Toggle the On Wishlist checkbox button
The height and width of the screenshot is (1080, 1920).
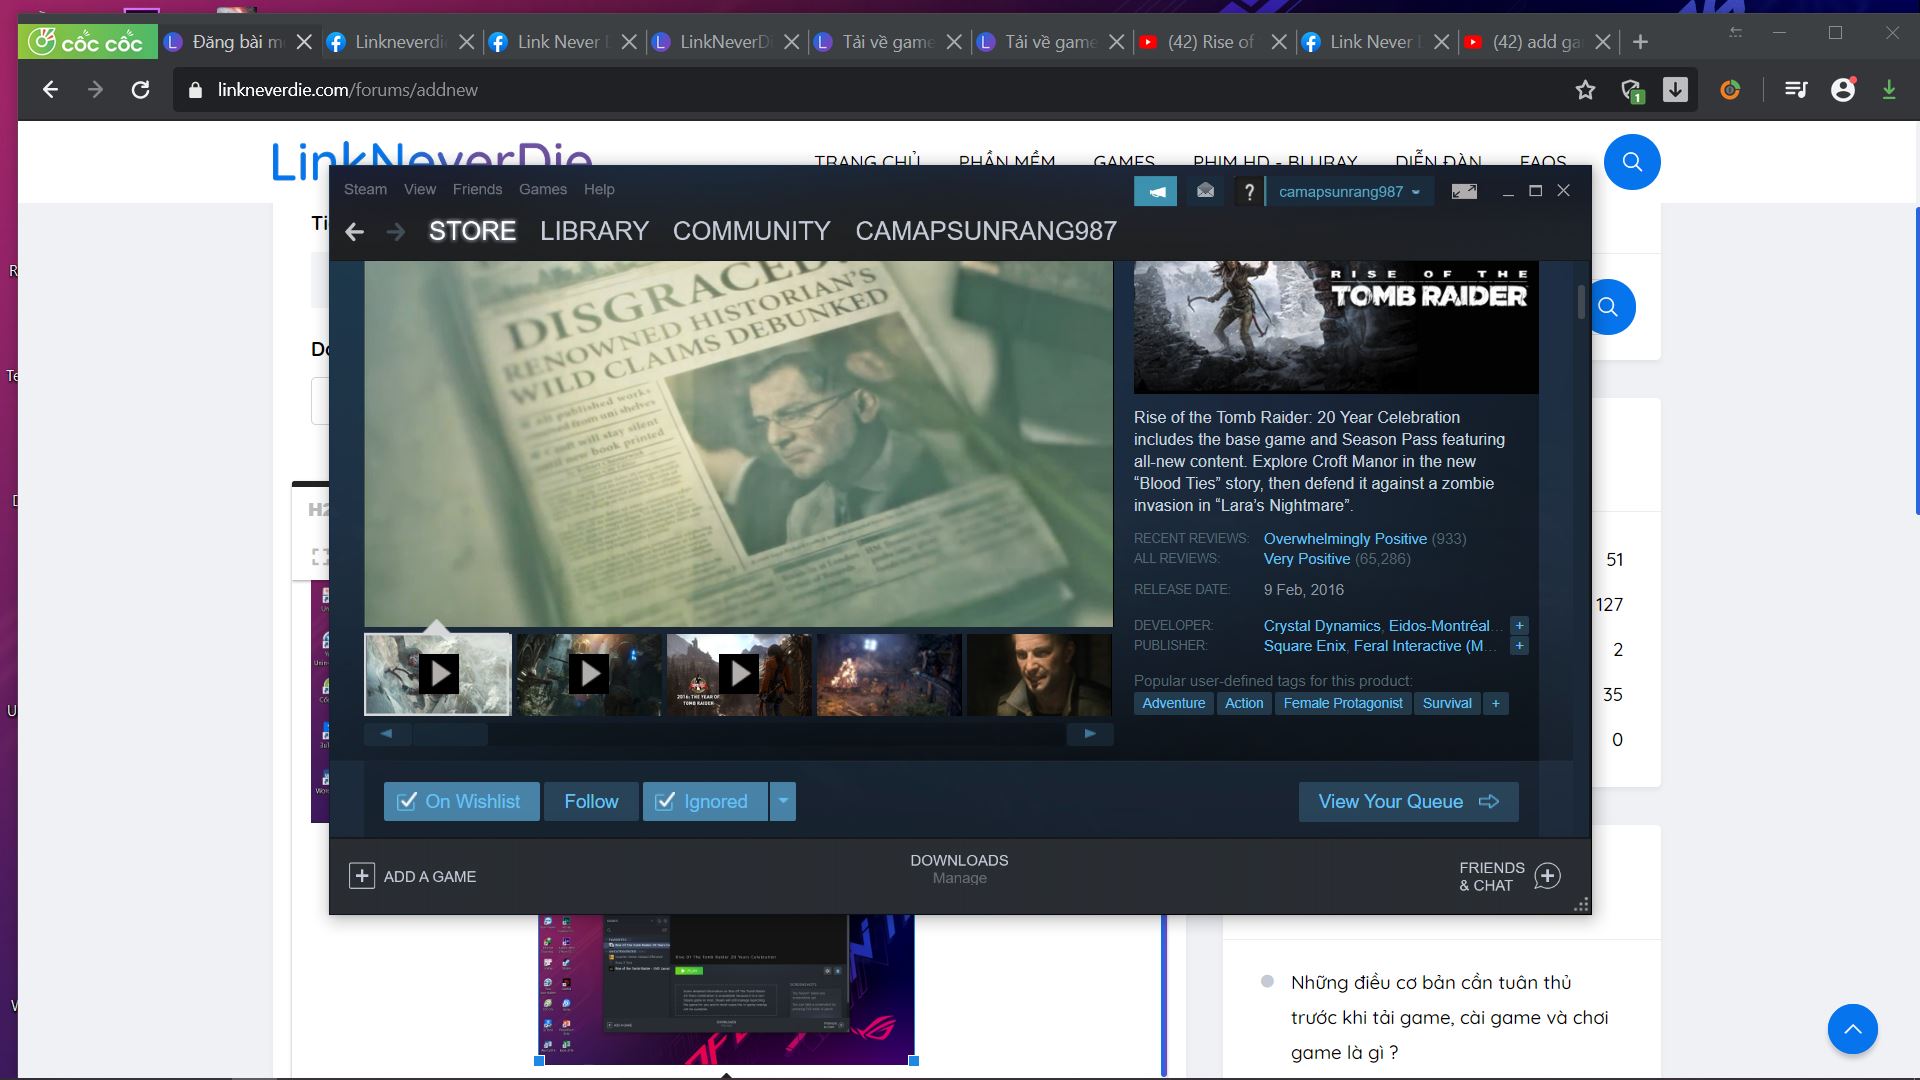(x=461, y=801)
